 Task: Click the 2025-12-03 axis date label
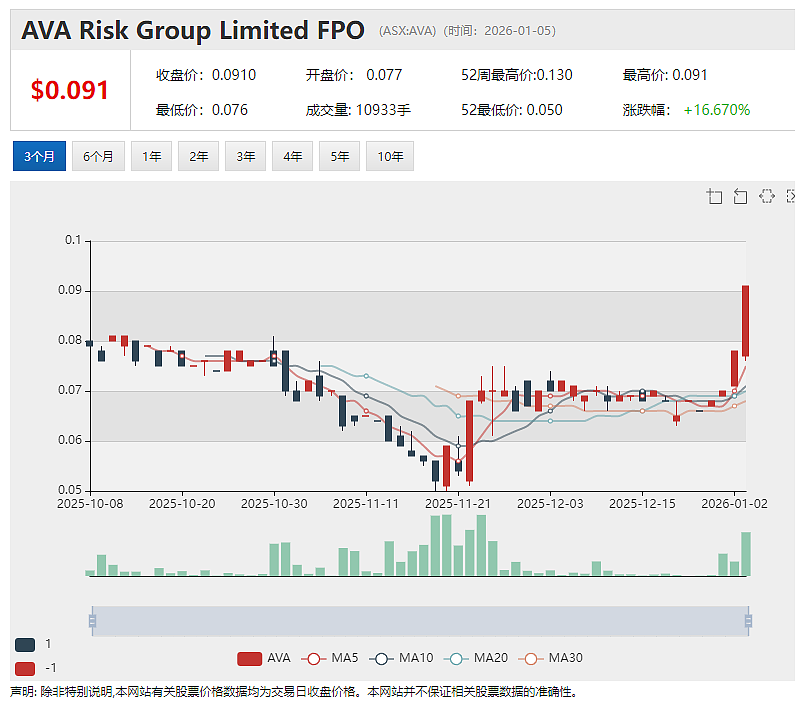click(x=550, y=504)
